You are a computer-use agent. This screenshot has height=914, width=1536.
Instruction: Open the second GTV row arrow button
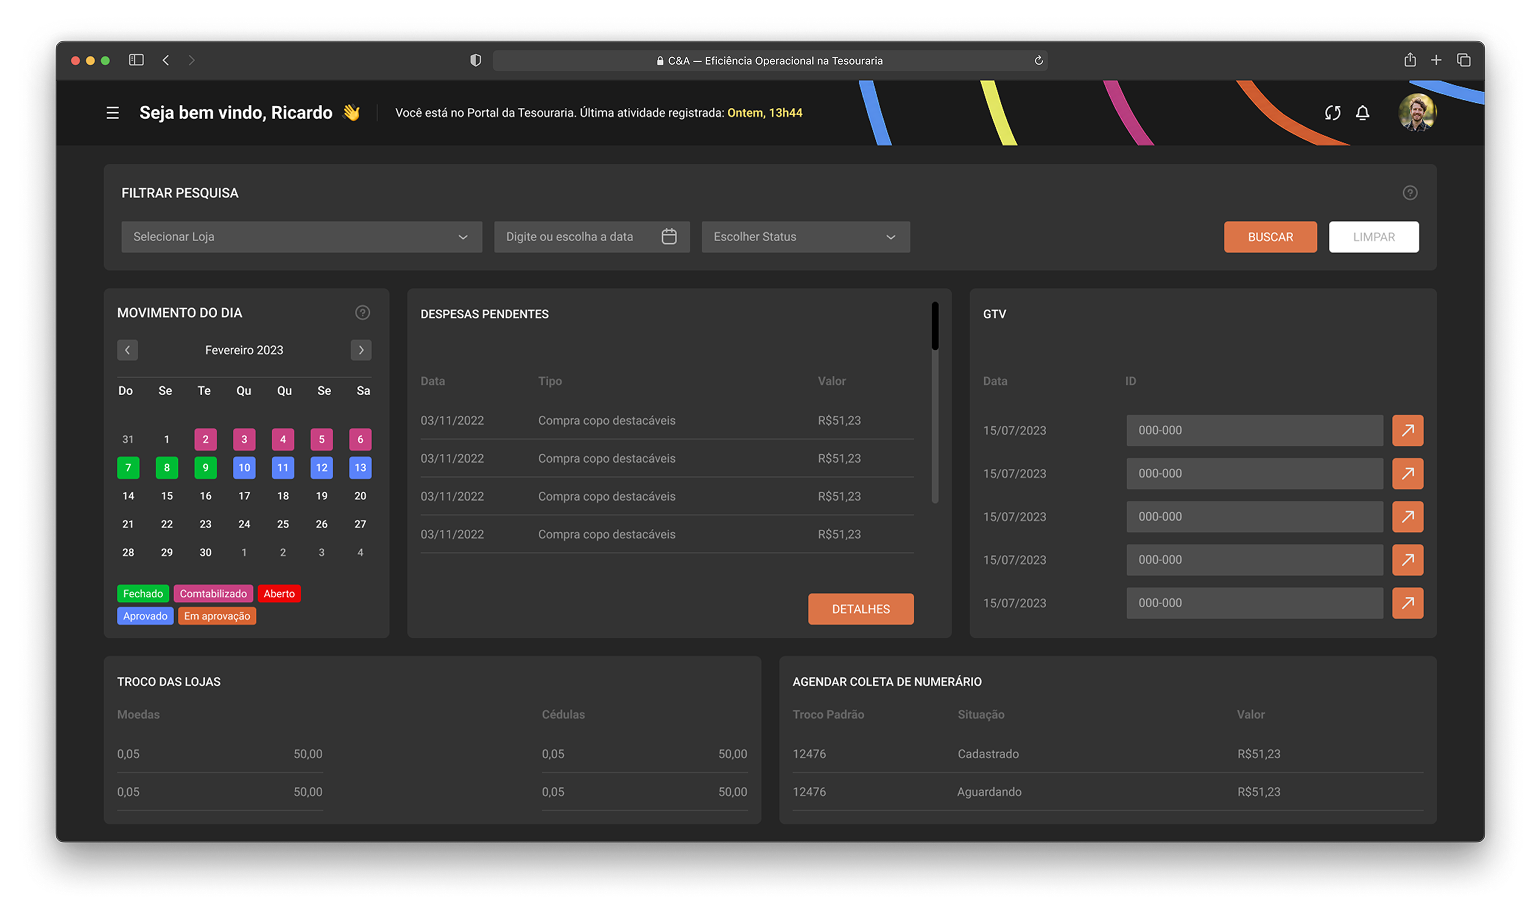1408,473
